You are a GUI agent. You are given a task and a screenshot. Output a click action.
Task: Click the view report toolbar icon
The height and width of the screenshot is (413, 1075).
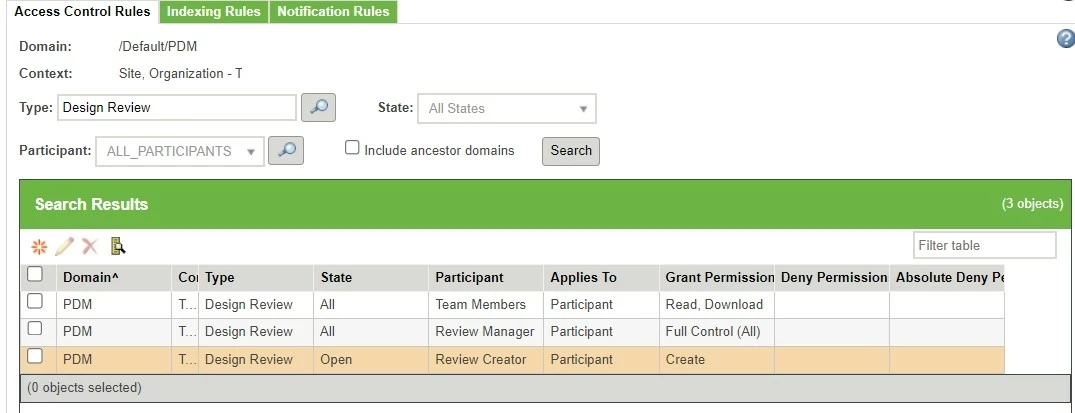click(118, 246)
